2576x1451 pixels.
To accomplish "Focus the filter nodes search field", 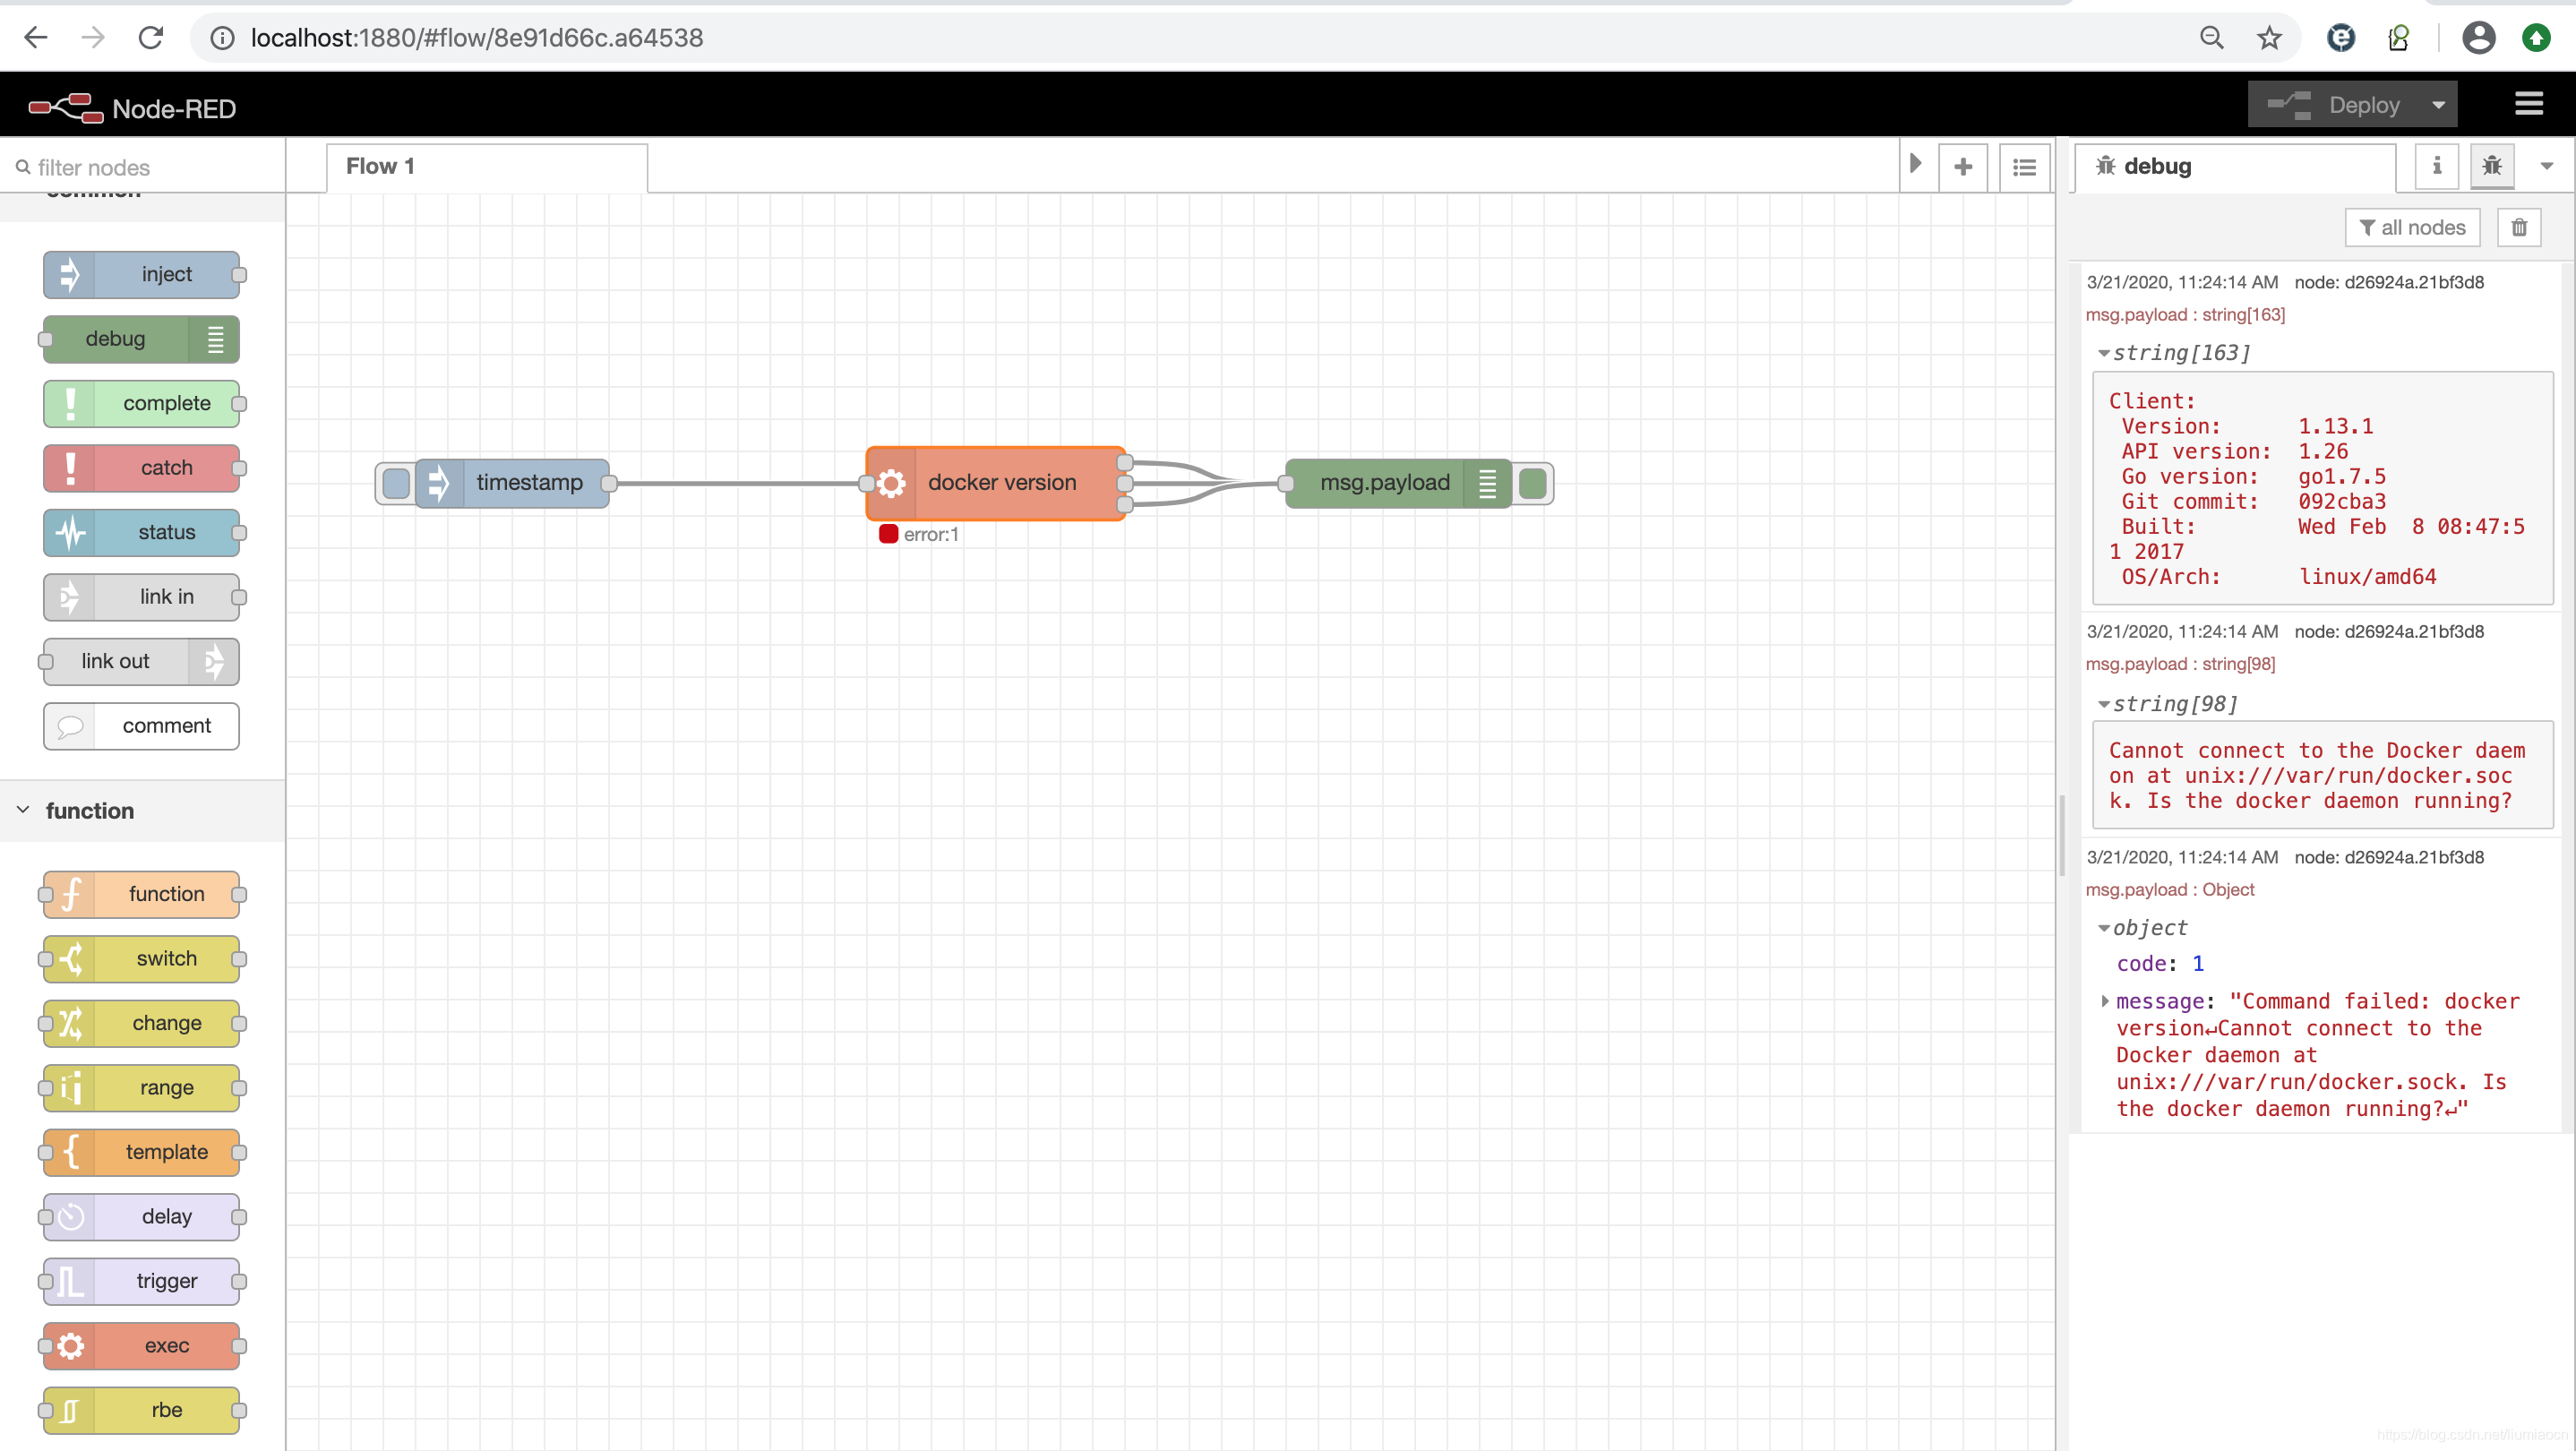I will click(x=142, y=167).
